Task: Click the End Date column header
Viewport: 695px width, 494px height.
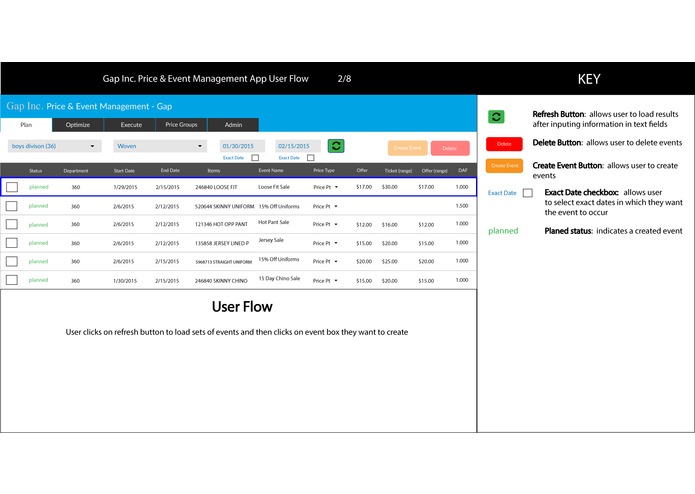Action: tap(170, 170)
